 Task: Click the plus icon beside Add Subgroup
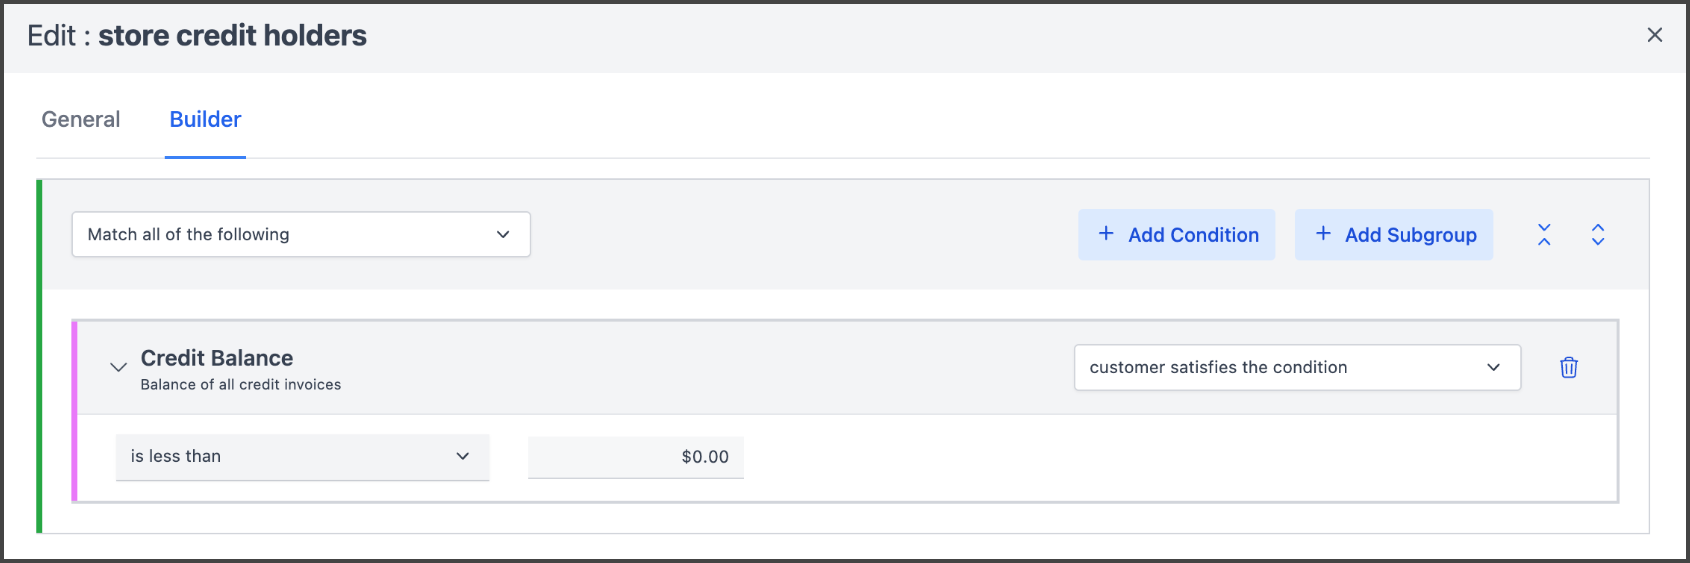tap(1323, 234)
